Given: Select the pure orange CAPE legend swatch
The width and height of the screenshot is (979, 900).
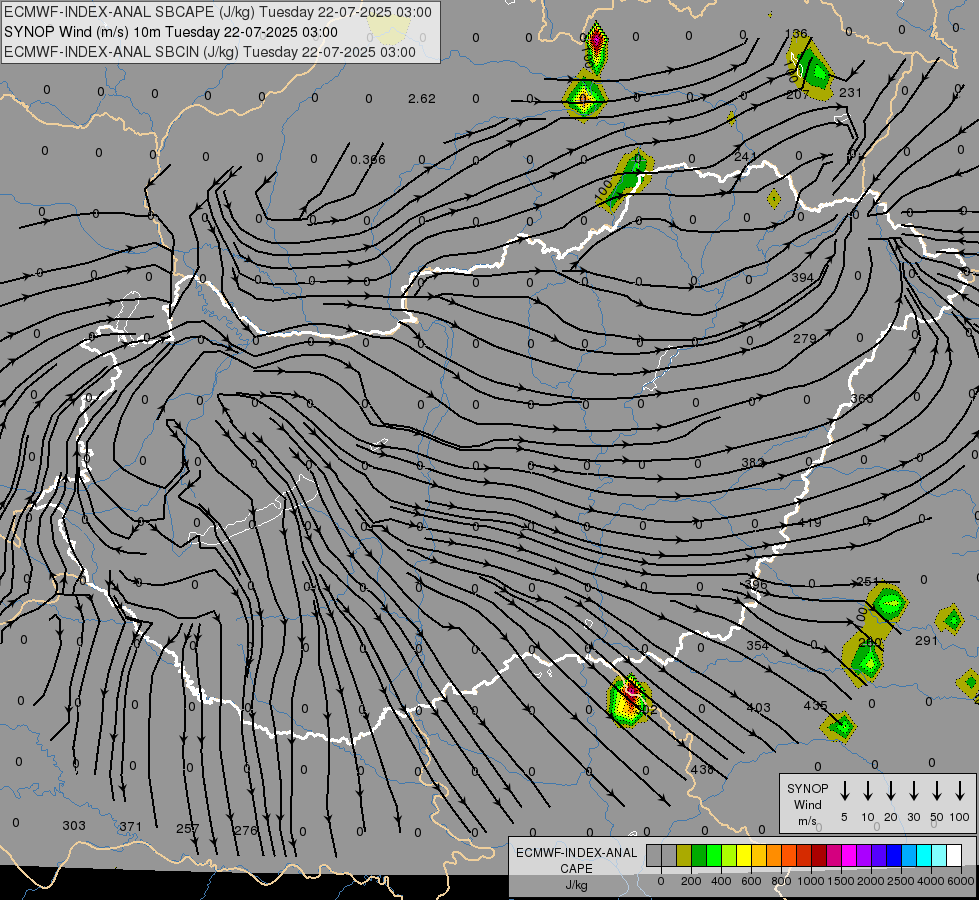Looking at the screenshot, I should (774, 856).
